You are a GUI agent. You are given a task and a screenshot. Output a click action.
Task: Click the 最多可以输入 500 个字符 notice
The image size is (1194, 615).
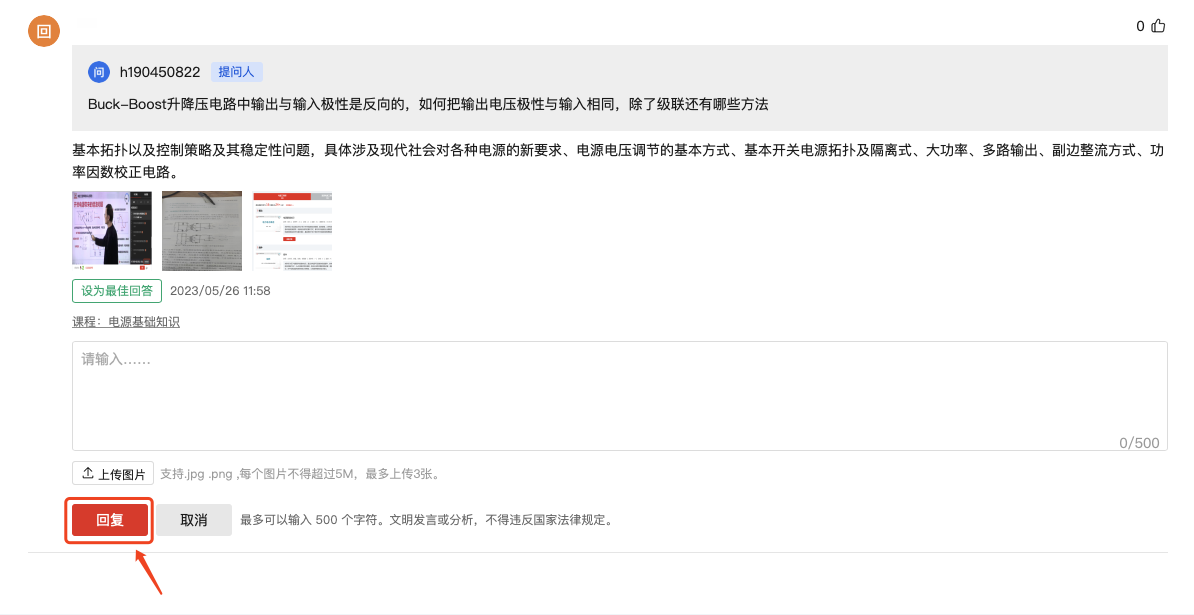426,520
